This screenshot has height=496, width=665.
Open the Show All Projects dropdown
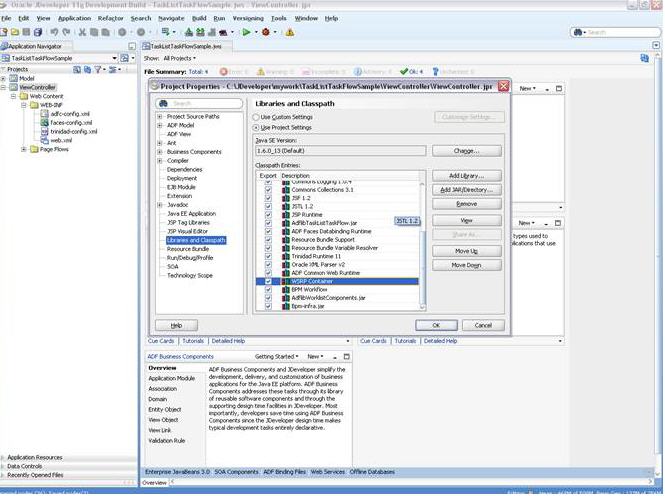pos(179,58)
